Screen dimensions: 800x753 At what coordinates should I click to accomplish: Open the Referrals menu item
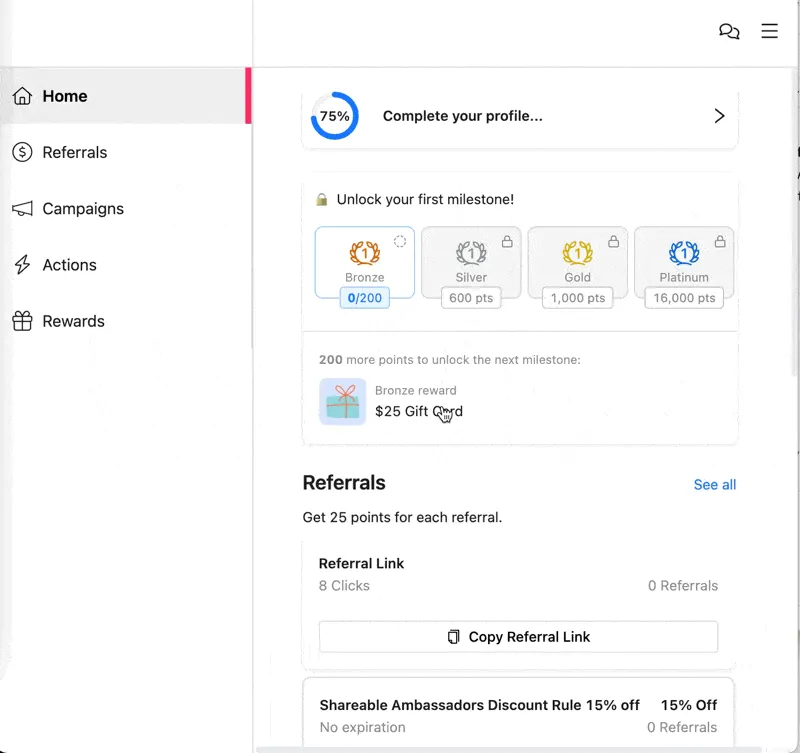126,152
